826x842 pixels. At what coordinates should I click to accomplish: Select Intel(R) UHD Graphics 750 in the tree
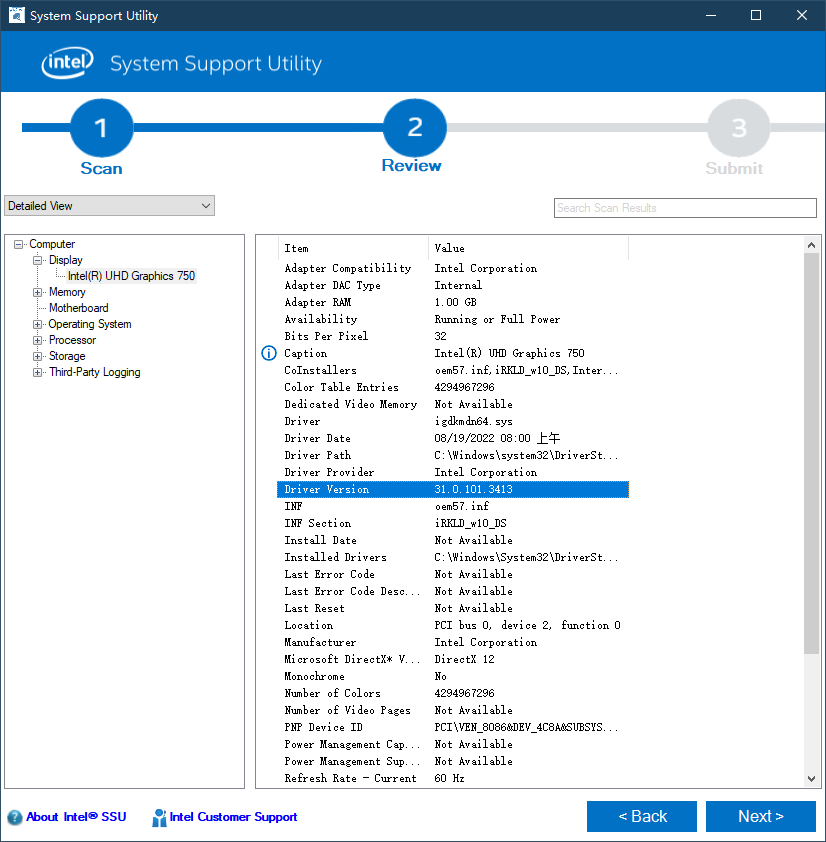click(x=131, y=276)
